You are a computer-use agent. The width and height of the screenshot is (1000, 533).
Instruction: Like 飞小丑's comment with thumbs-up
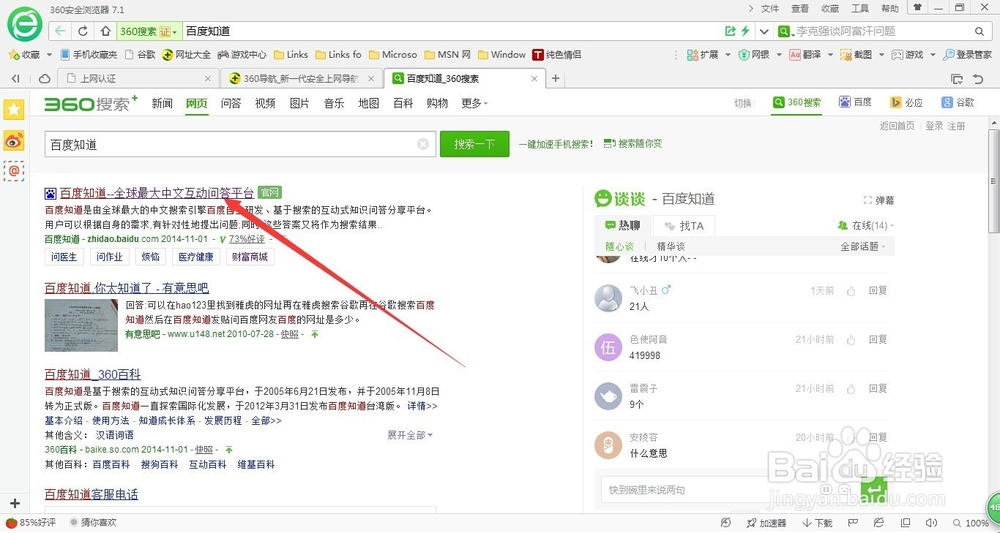pos(851,291)
